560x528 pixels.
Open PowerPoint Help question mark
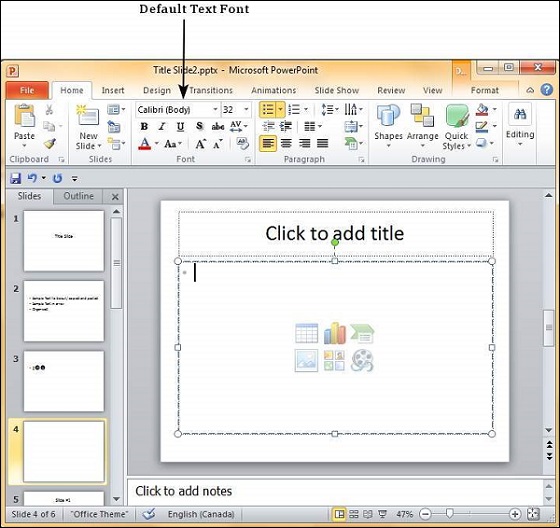click(x=547, y=90)
